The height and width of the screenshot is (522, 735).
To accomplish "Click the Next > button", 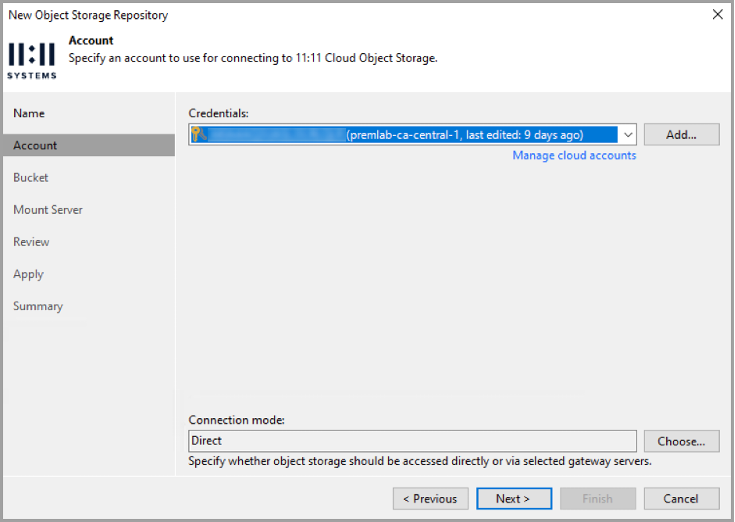I will point(514,499).
